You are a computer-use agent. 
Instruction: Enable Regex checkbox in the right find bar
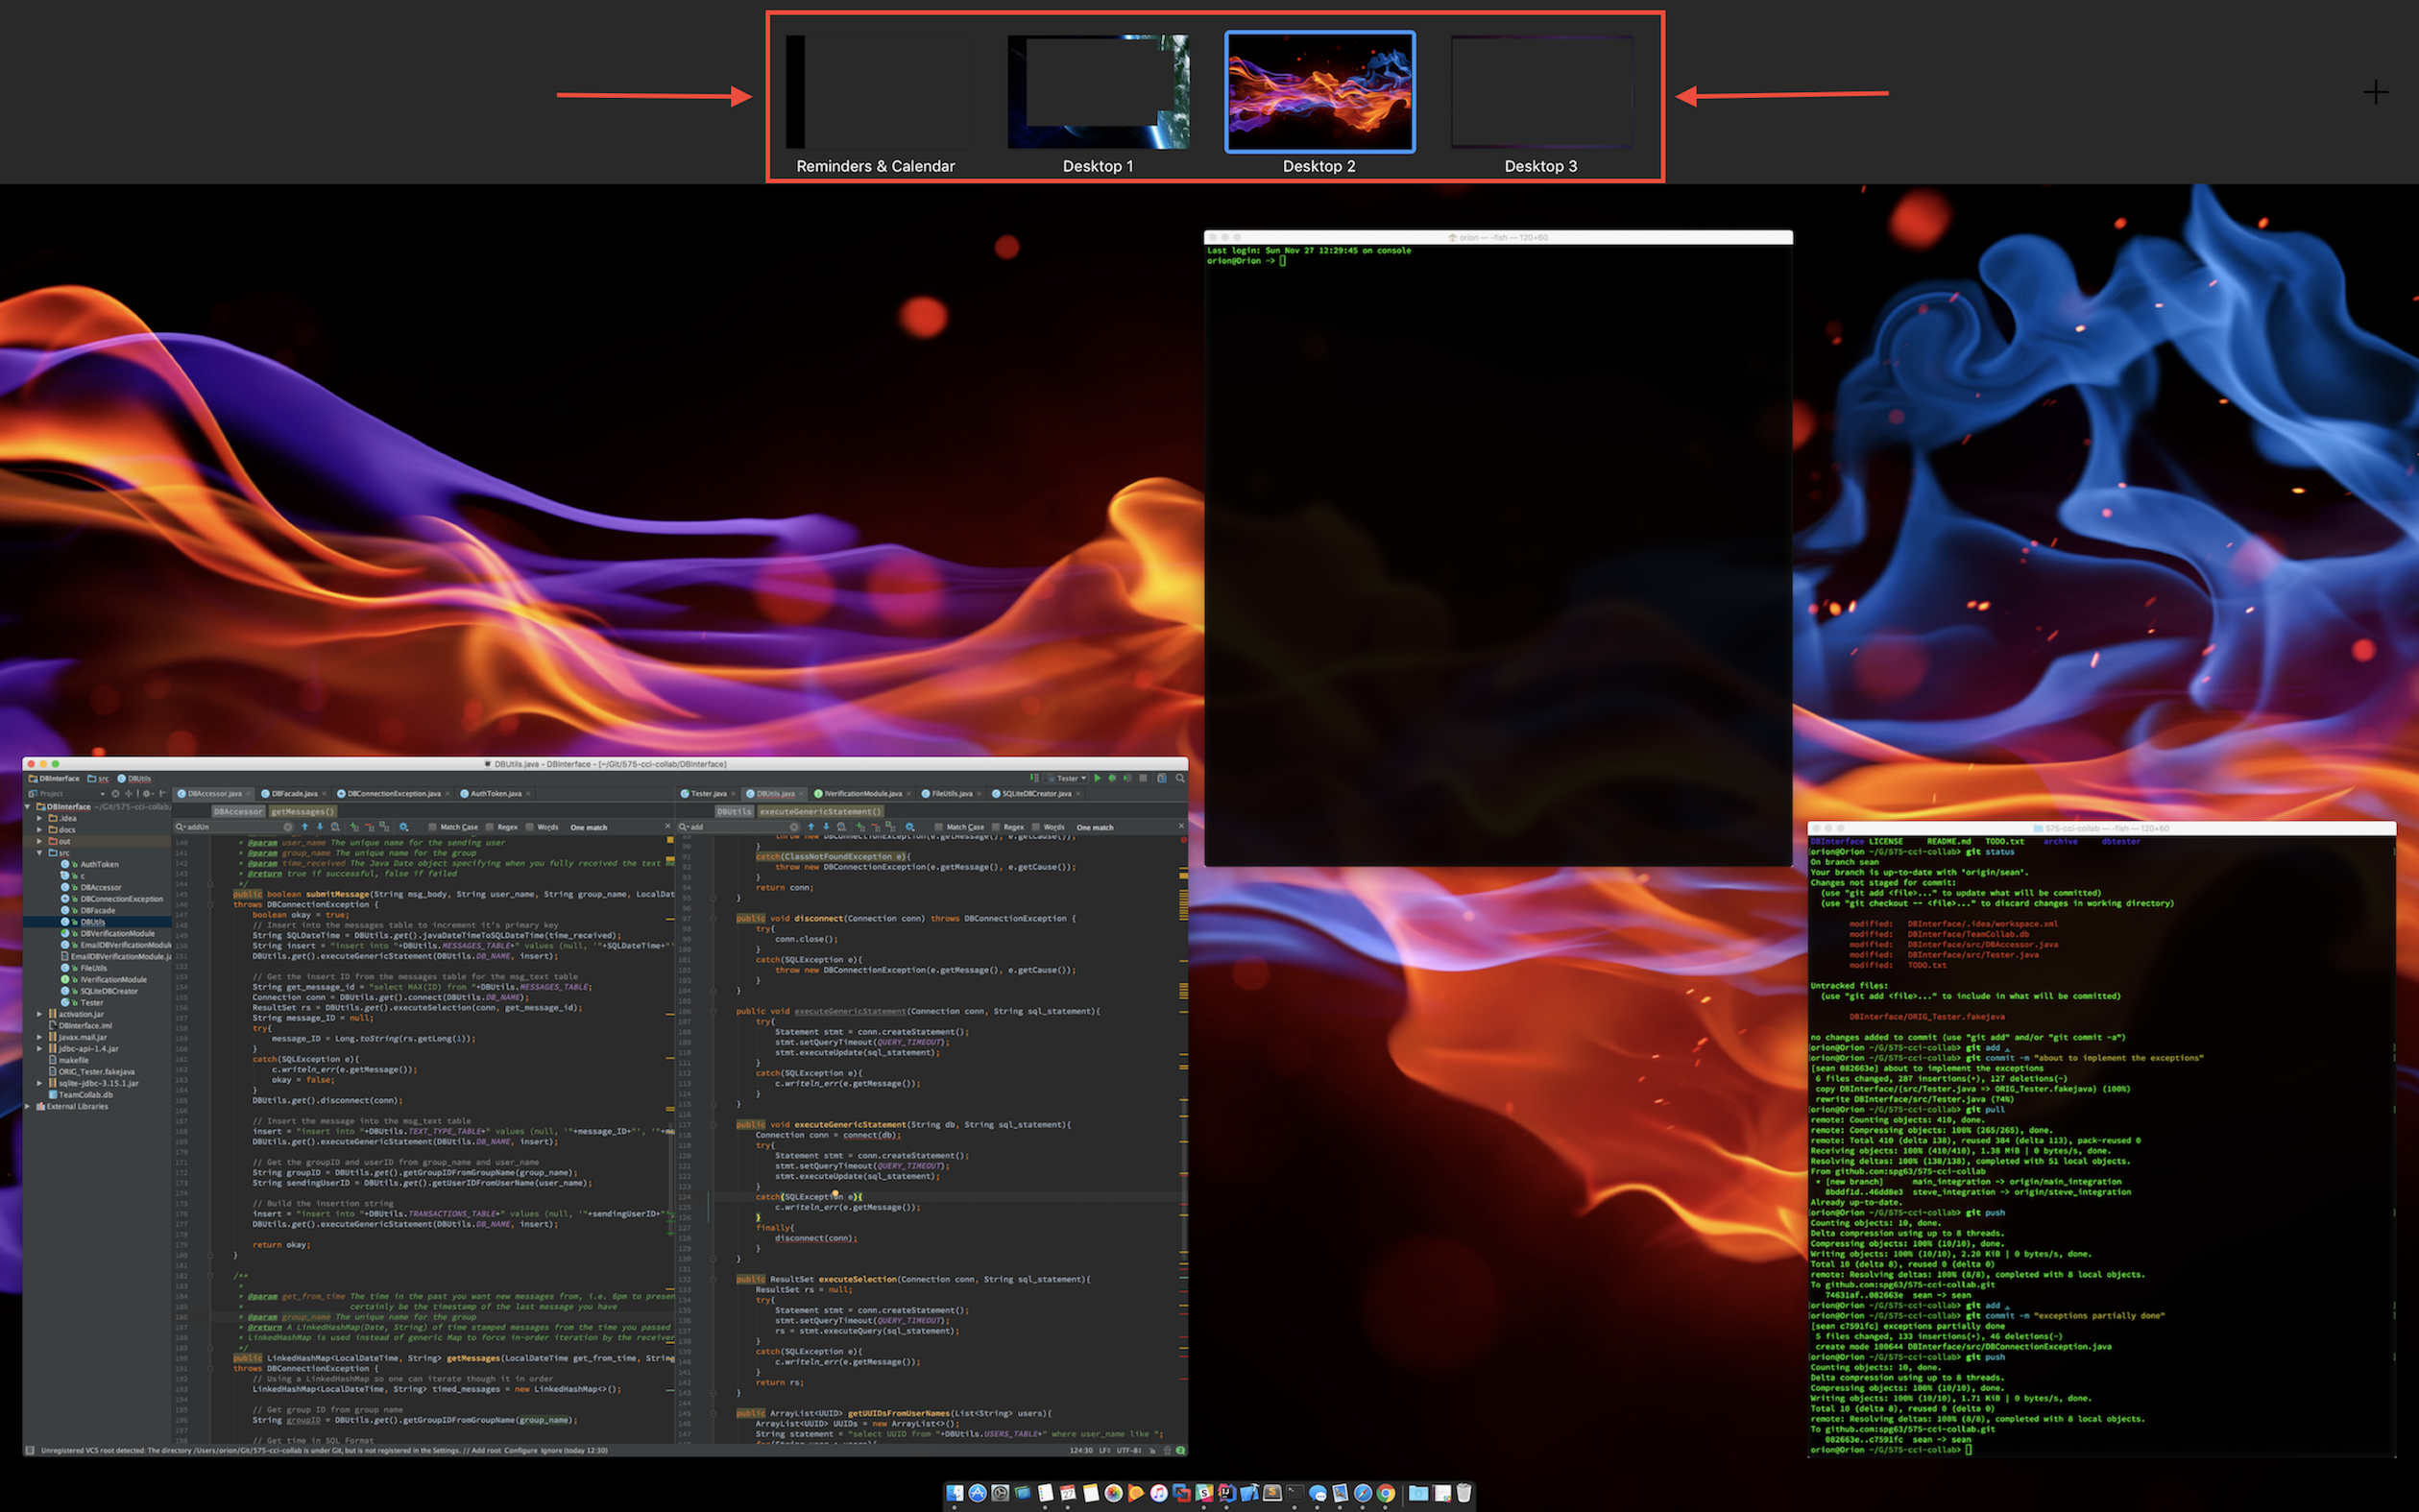coord(995,827)
